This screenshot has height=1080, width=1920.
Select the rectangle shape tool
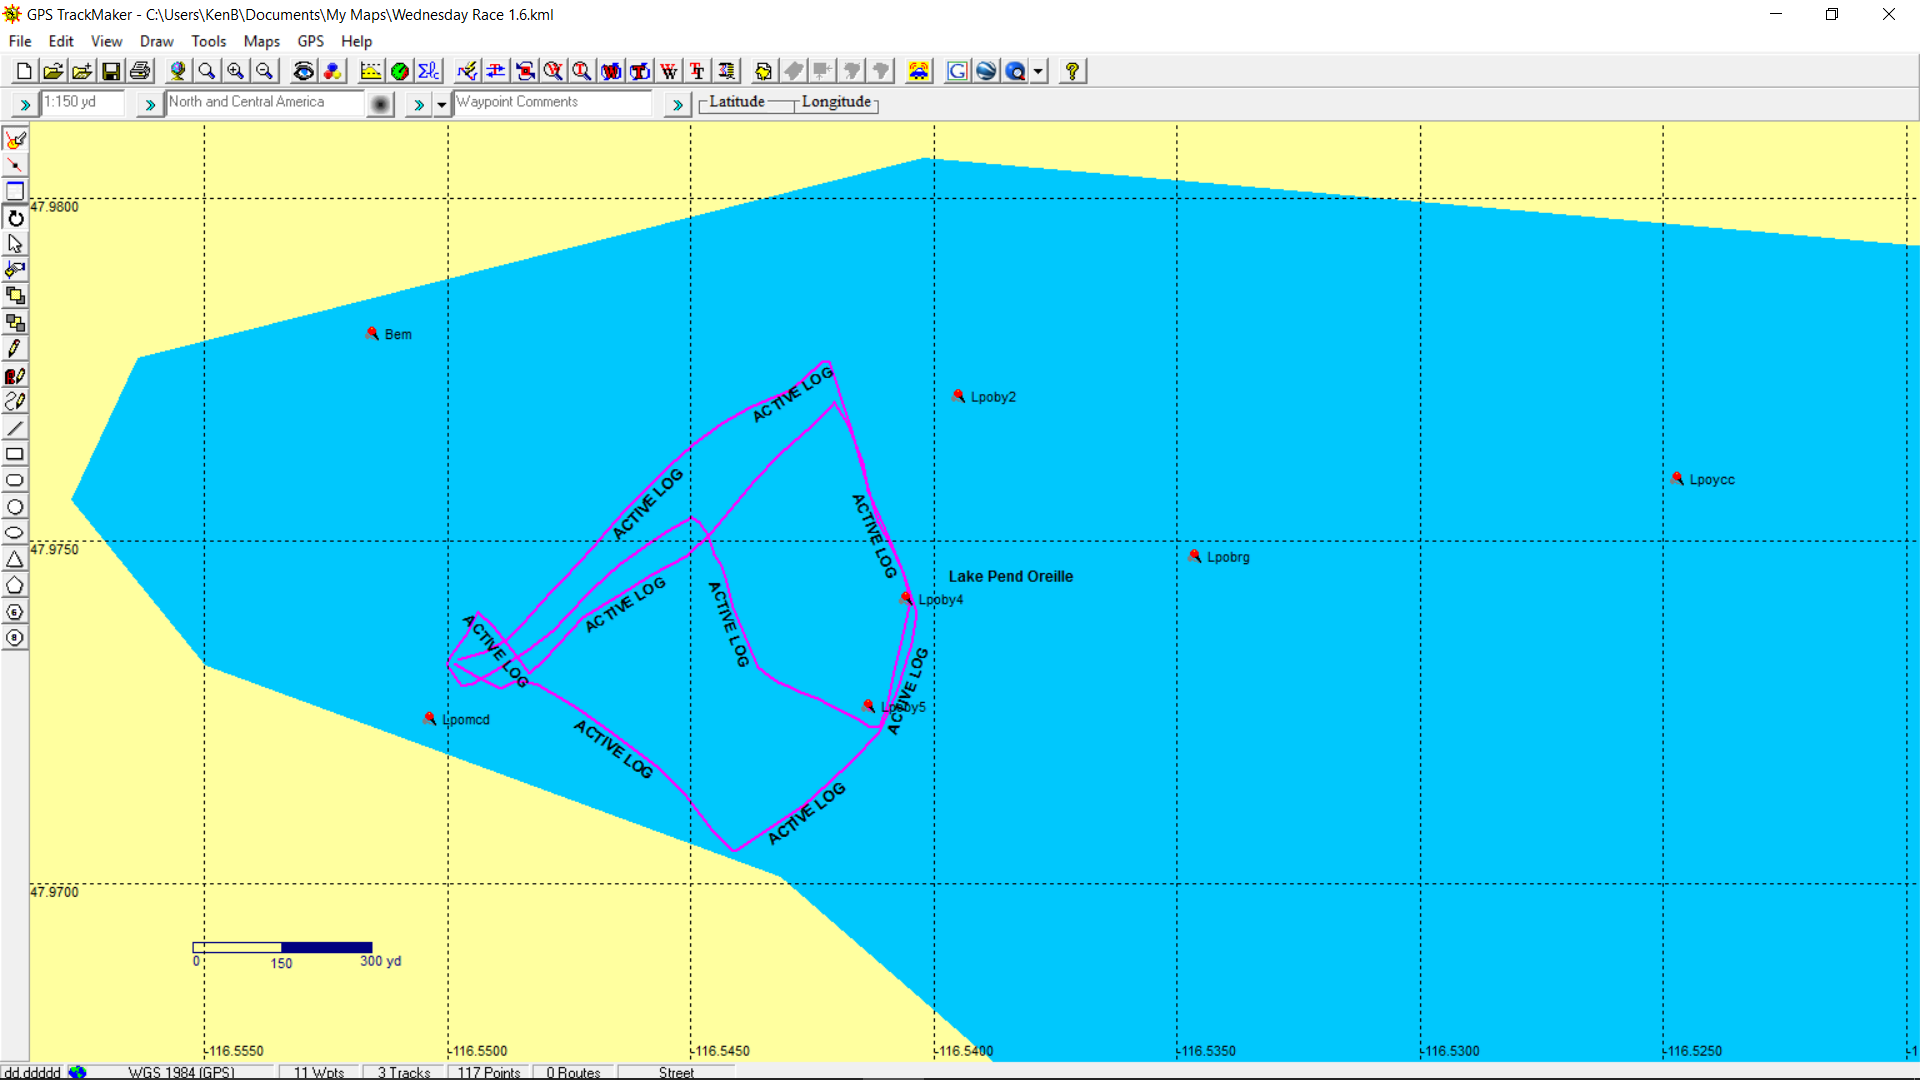pyautogui.click(x=14, y=454)
